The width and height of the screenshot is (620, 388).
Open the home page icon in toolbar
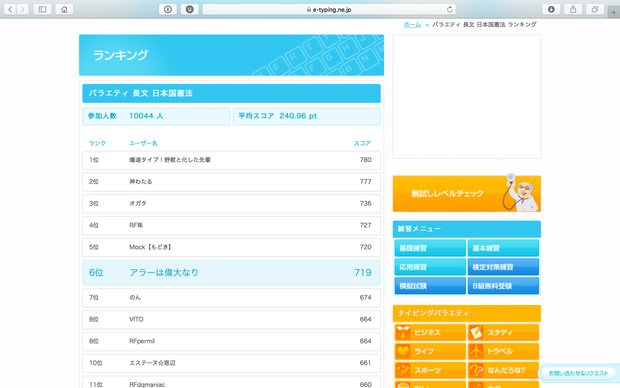pyautogui.click(x=64, y=9)
